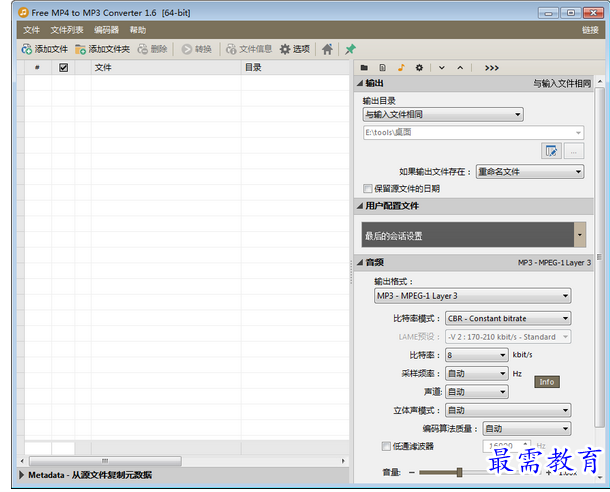Click the browse '...' output folder button
The width and height of the screenshot is (610, 492).
click(574, 151)
